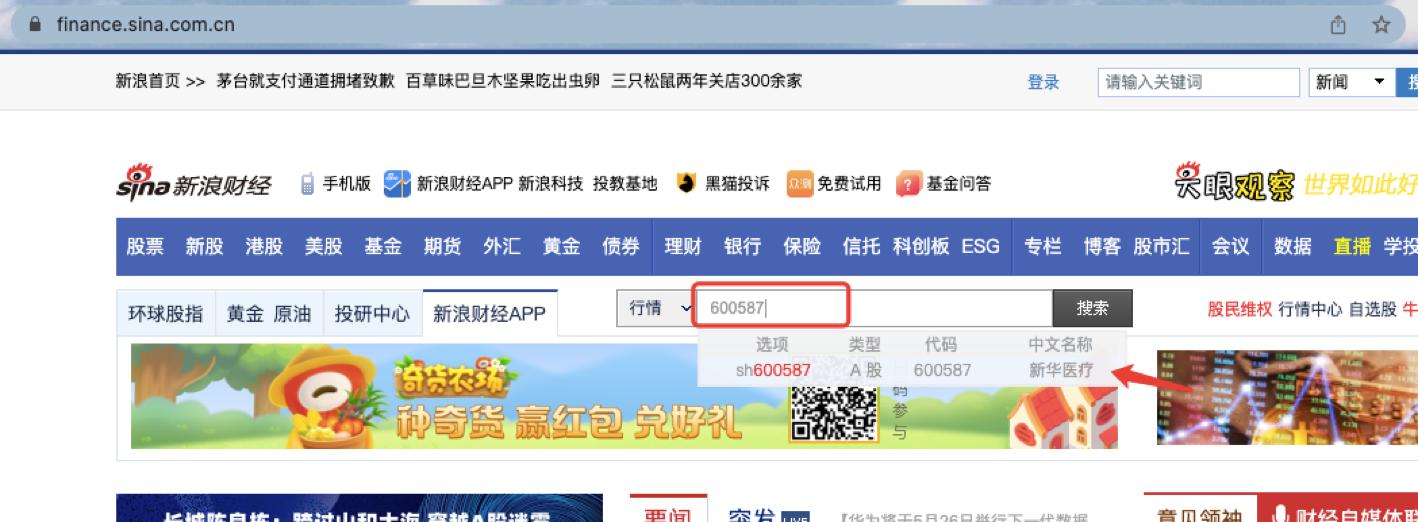Click the 行情中心 link
Viewport: 1418px width, 522px height.
[1311, 309]
